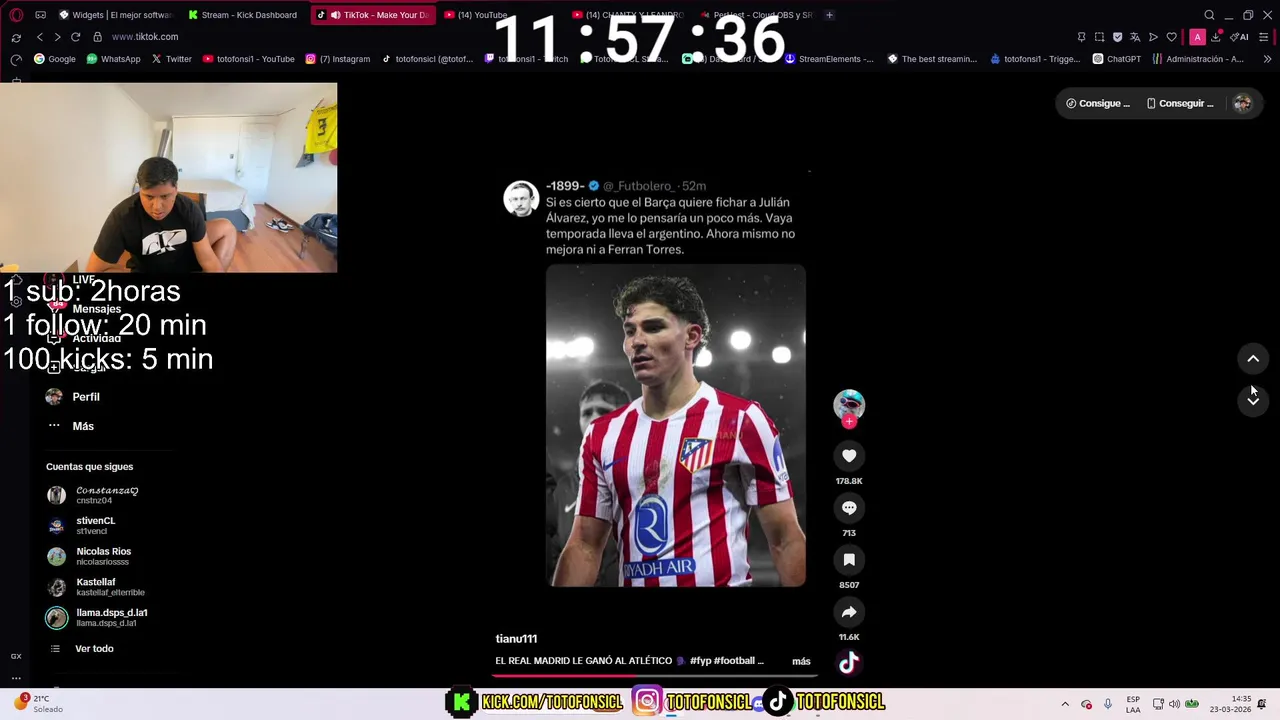Open Actividad in the TikTok sidebar

84,338
